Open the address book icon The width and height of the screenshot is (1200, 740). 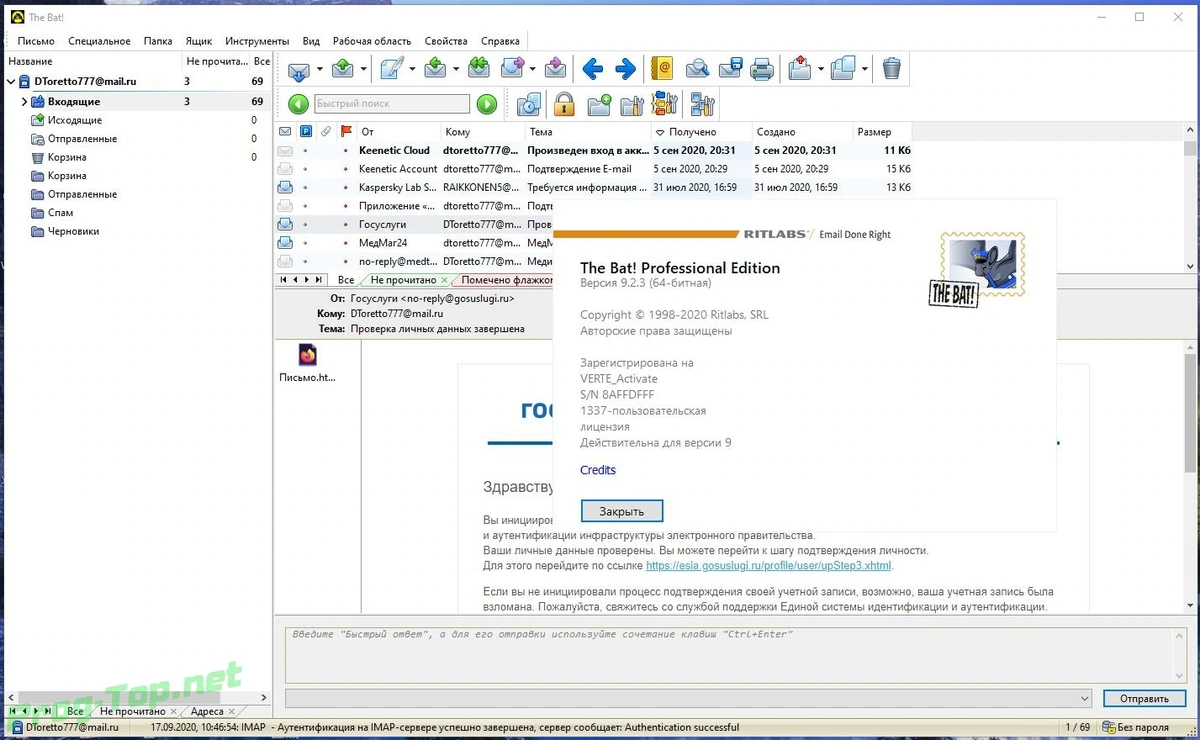[661, 69]
